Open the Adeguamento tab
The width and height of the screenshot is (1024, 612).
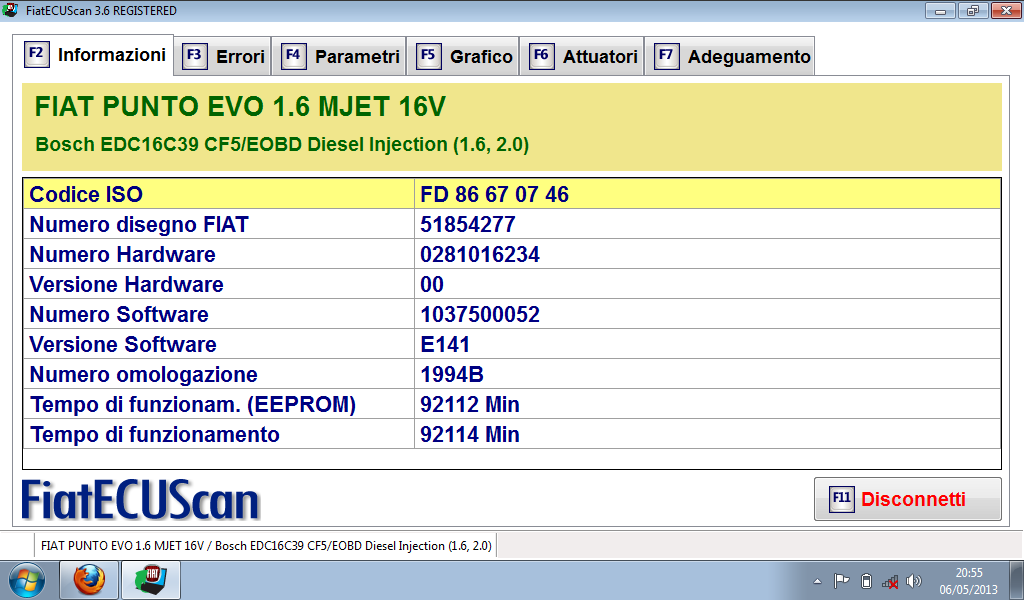tap(729, 56)
